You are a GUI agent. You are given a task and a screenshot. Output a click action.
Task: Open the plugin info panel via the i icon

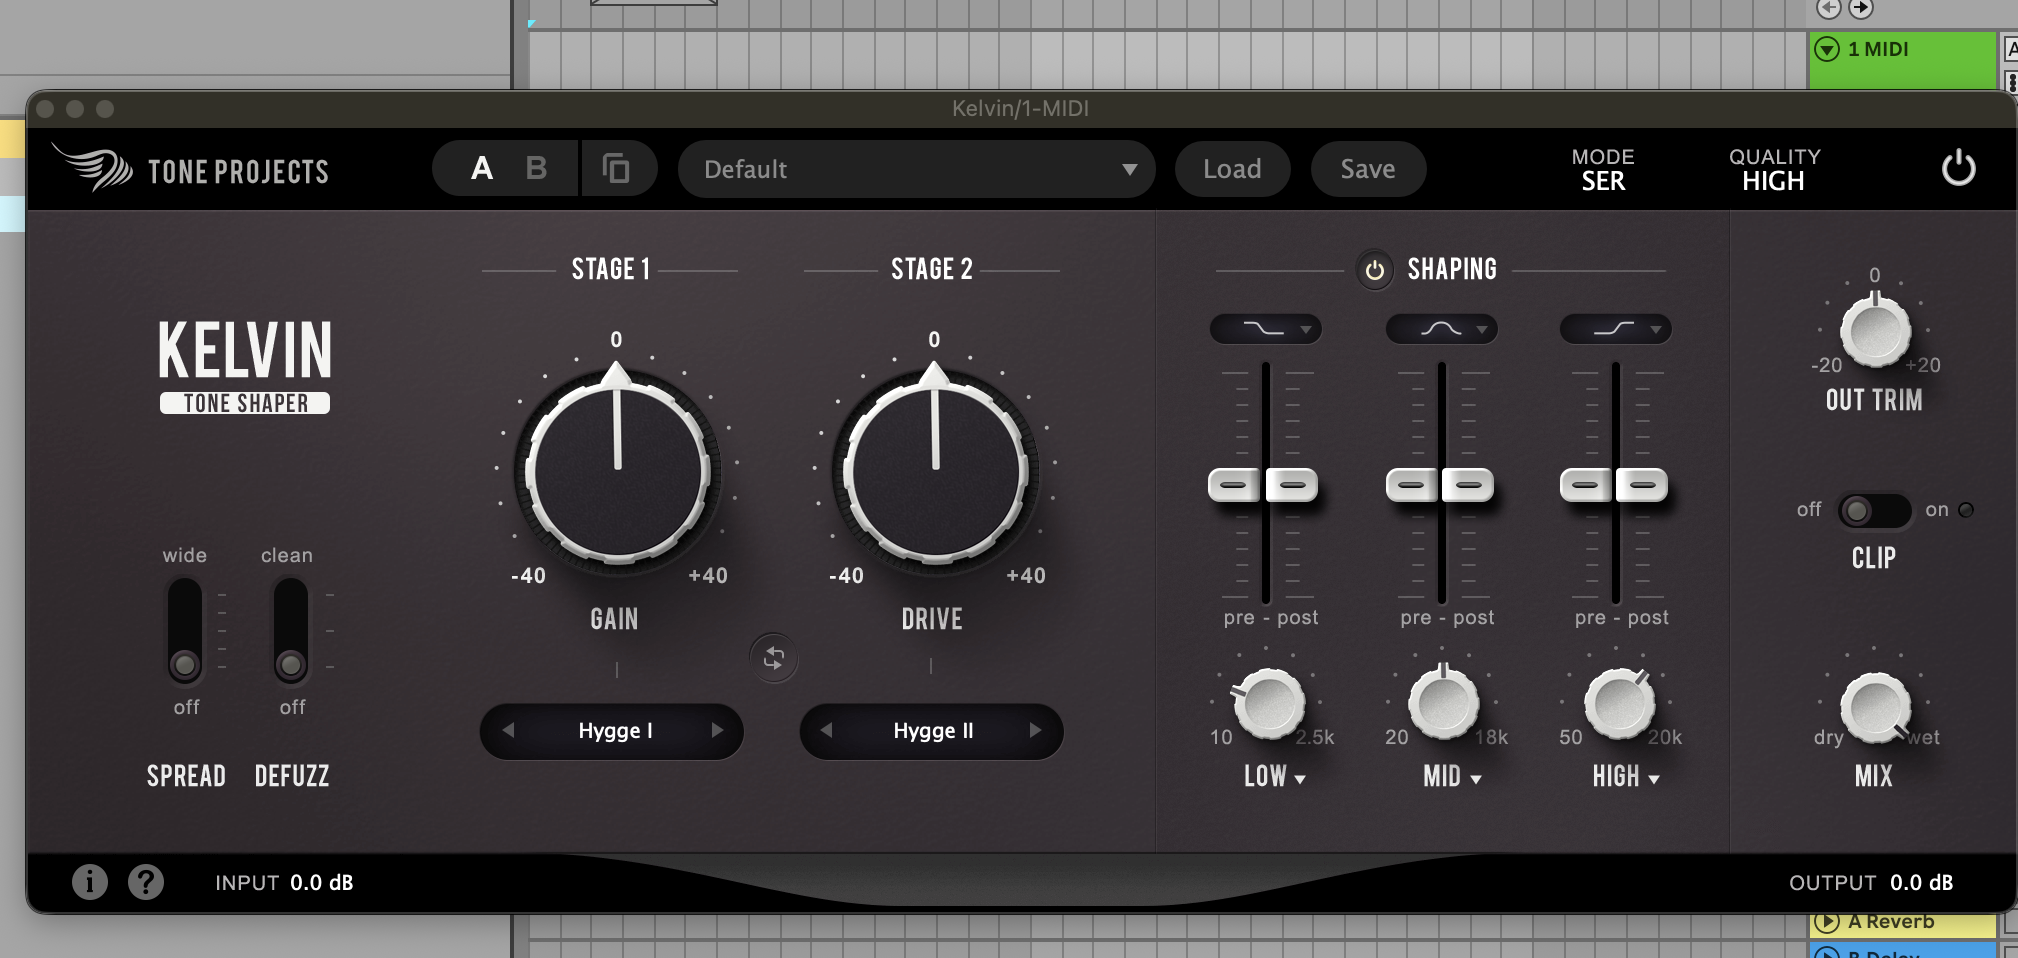(x=89, y=882)
